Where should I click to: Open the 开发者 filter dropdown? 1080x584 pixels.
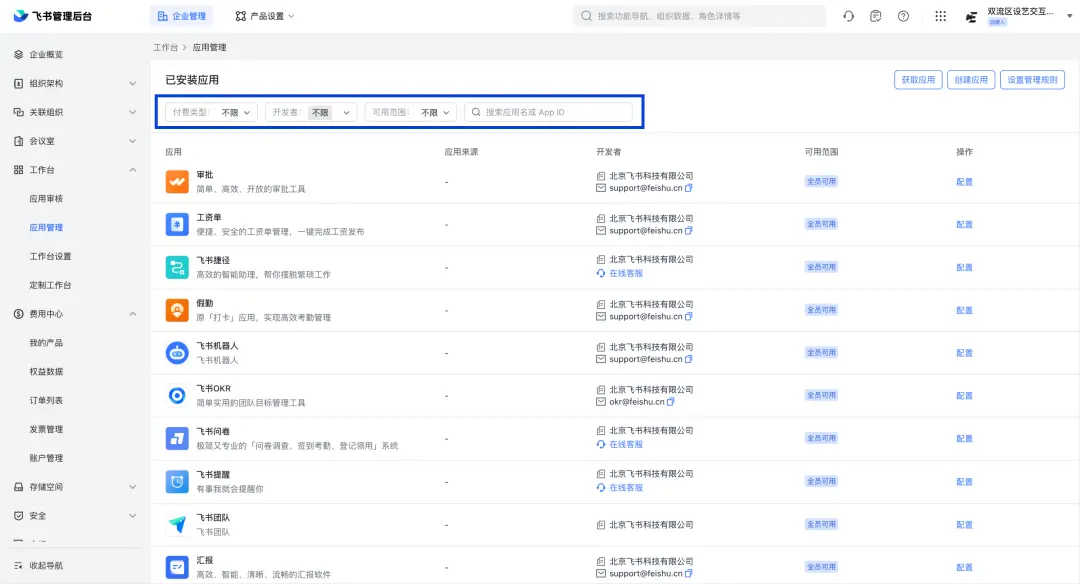coord(311,113)
